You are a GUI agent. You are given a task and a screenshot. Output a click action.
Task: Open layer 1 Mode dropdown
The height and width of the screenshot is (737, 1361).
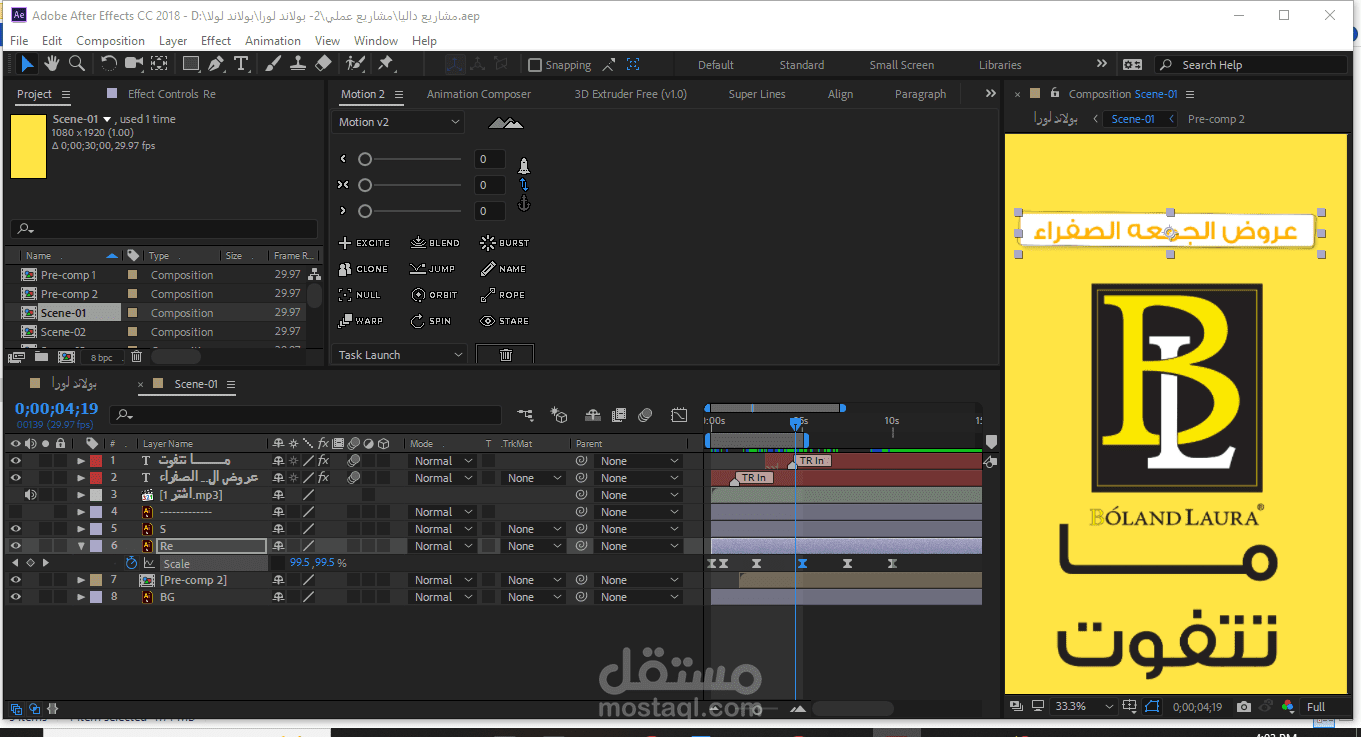[x=442, y=461]
